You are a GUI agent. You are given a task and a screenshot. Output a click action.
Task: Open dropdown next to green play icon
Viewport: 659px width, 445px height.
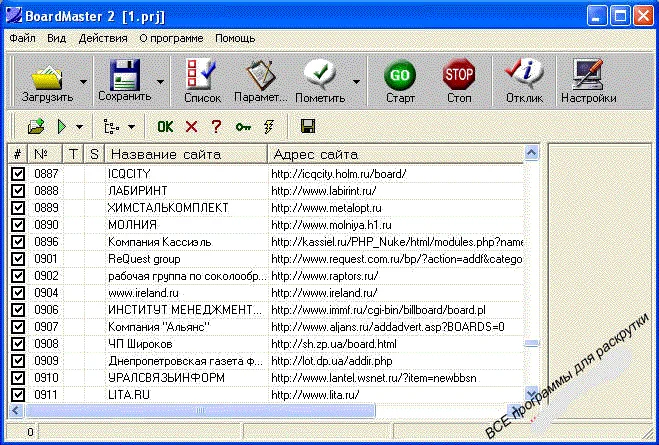coord(79,126)
